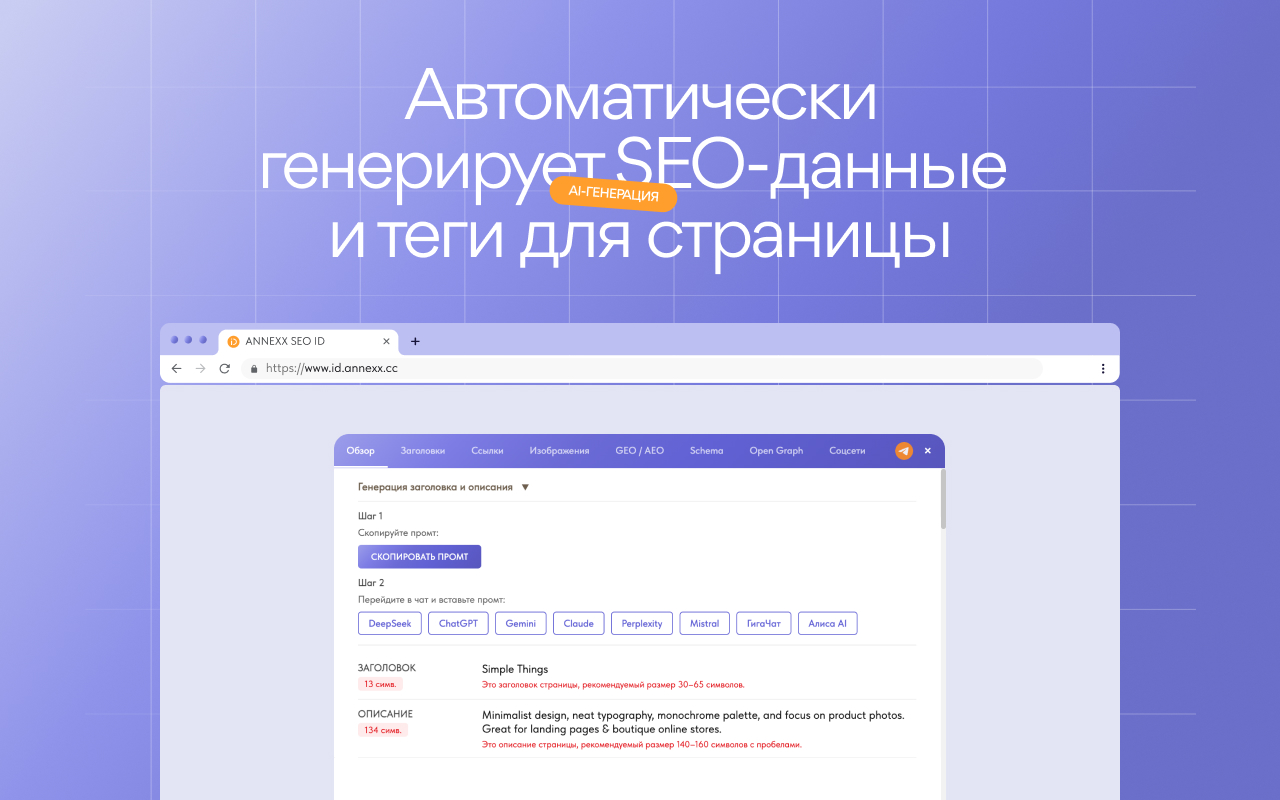This screenshot has height=800, width=1280.
Task: Open the Perplexity chat button
Action: (x=642, y=623)
